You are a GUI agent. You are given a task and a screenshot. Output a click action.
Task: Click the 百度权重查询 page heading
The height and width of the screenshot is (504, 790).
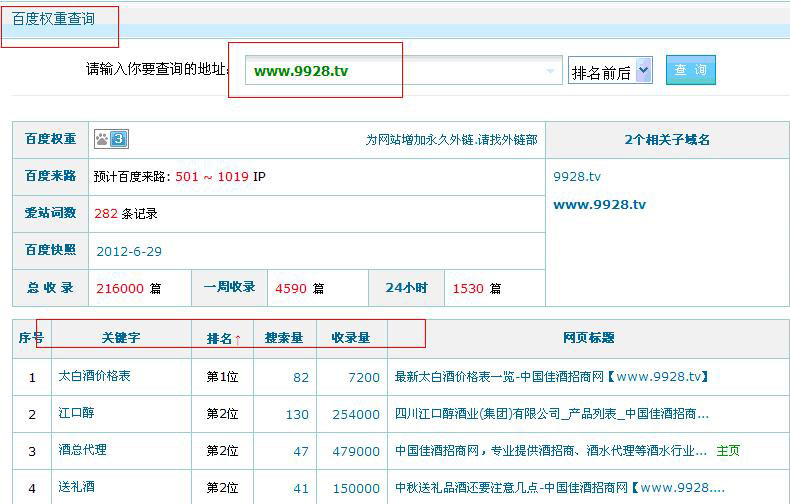53,19
